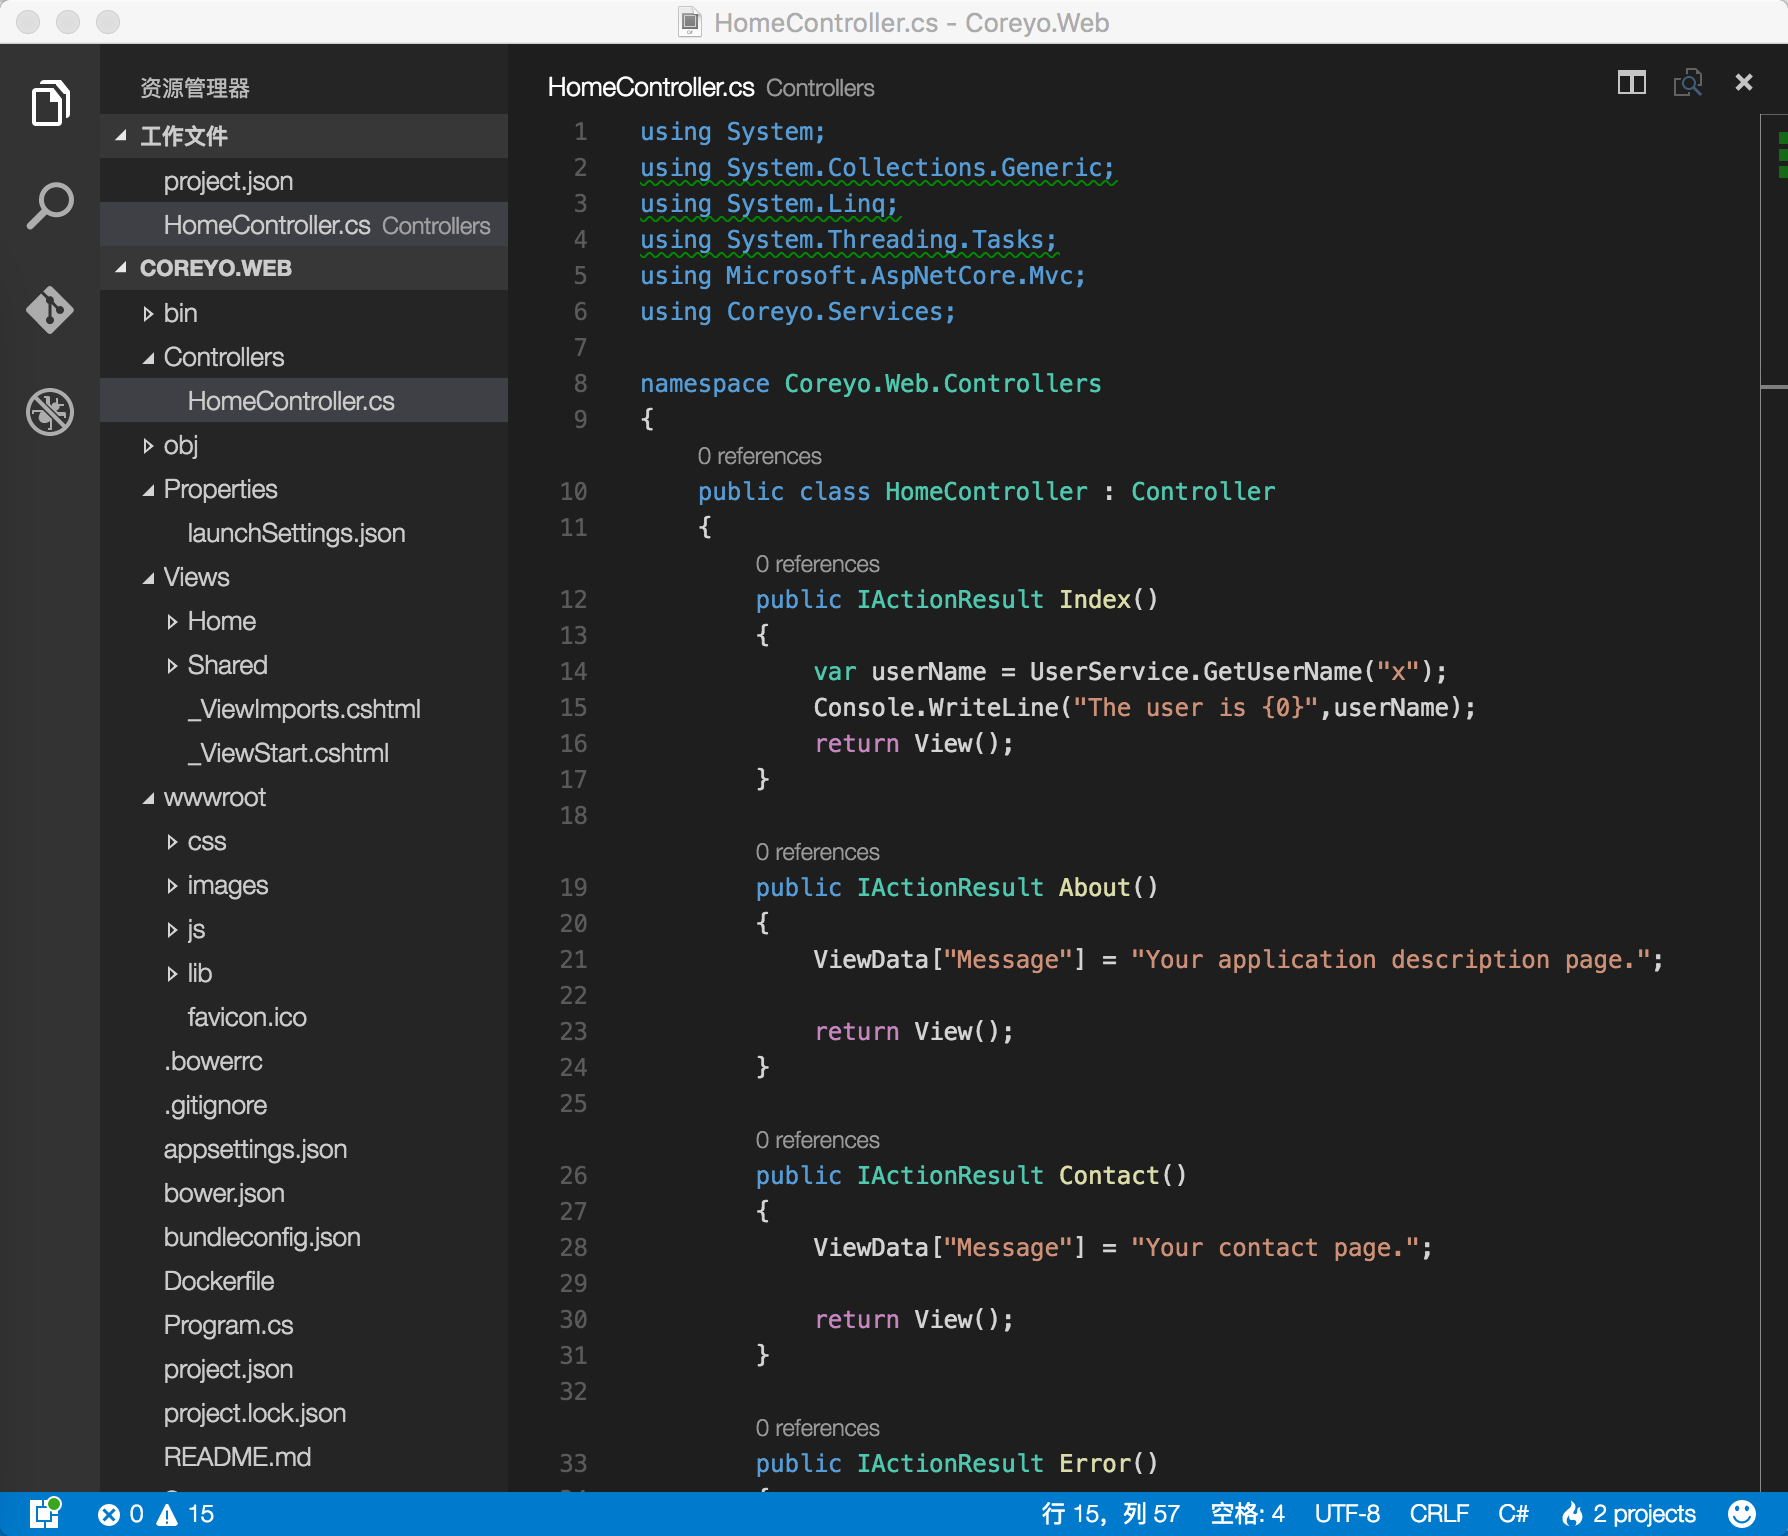Image resolution: width=1788 pixels, height=1536 pixels.
Task: Open favicon.ico
Action: point(304,1017)
